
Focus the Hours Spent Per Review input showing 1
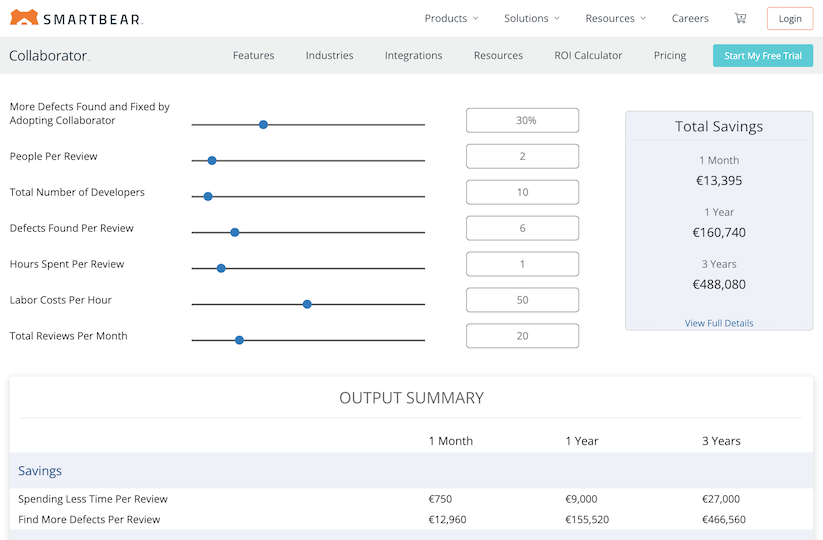point(522,264)
